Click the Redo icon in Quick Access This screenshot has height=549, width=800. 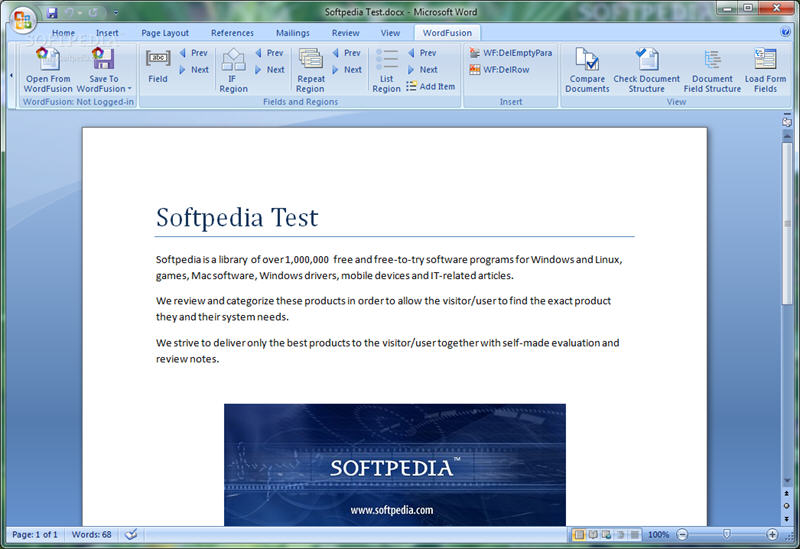(x=92, y=12)
